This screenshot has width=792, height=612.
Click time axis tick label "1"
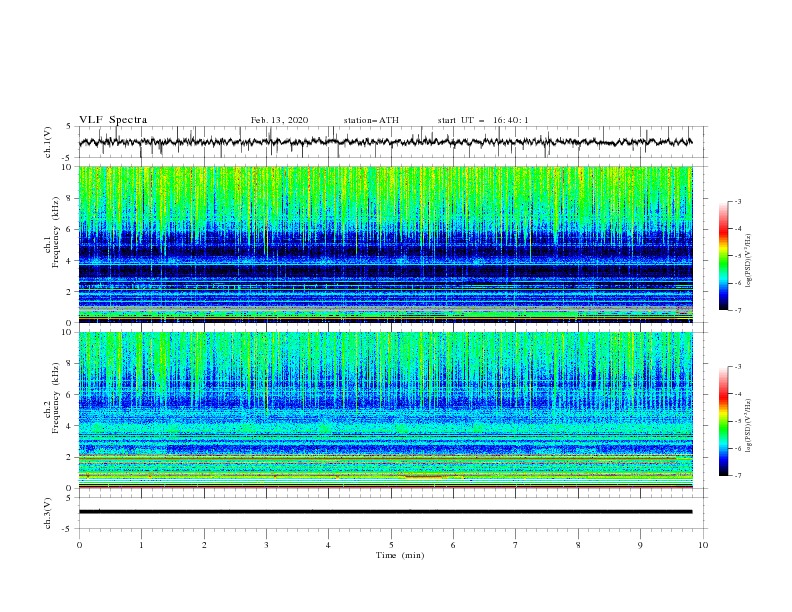tap(141, 545)
